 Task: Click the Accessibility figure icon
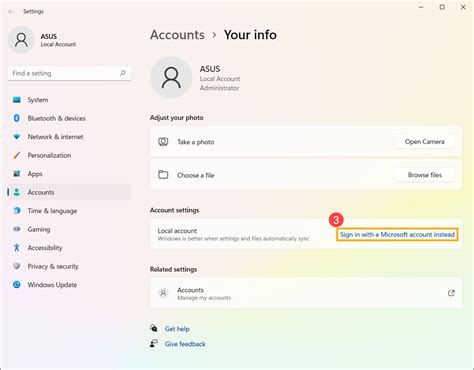(17, 247)
